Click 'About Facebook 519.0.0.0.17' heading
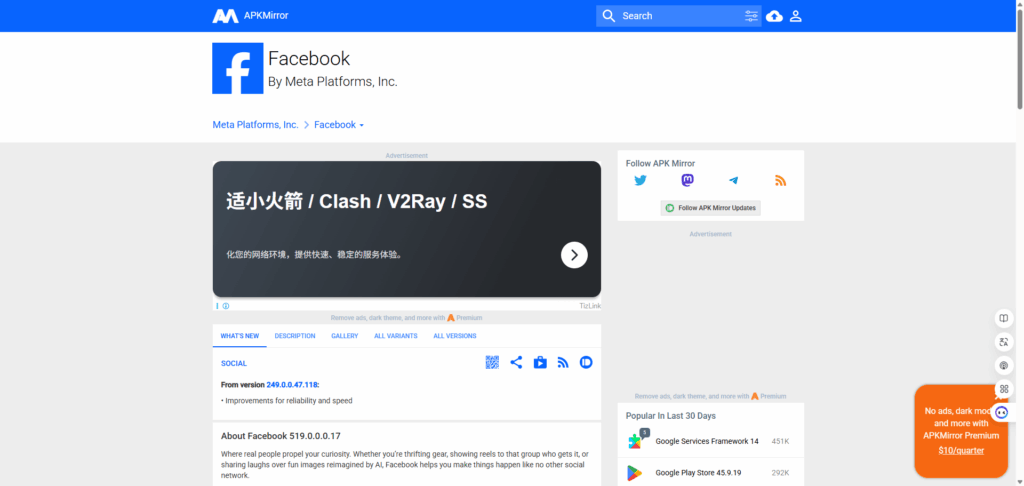Screen dimensions: 1024x486 (x=281, y=436)
